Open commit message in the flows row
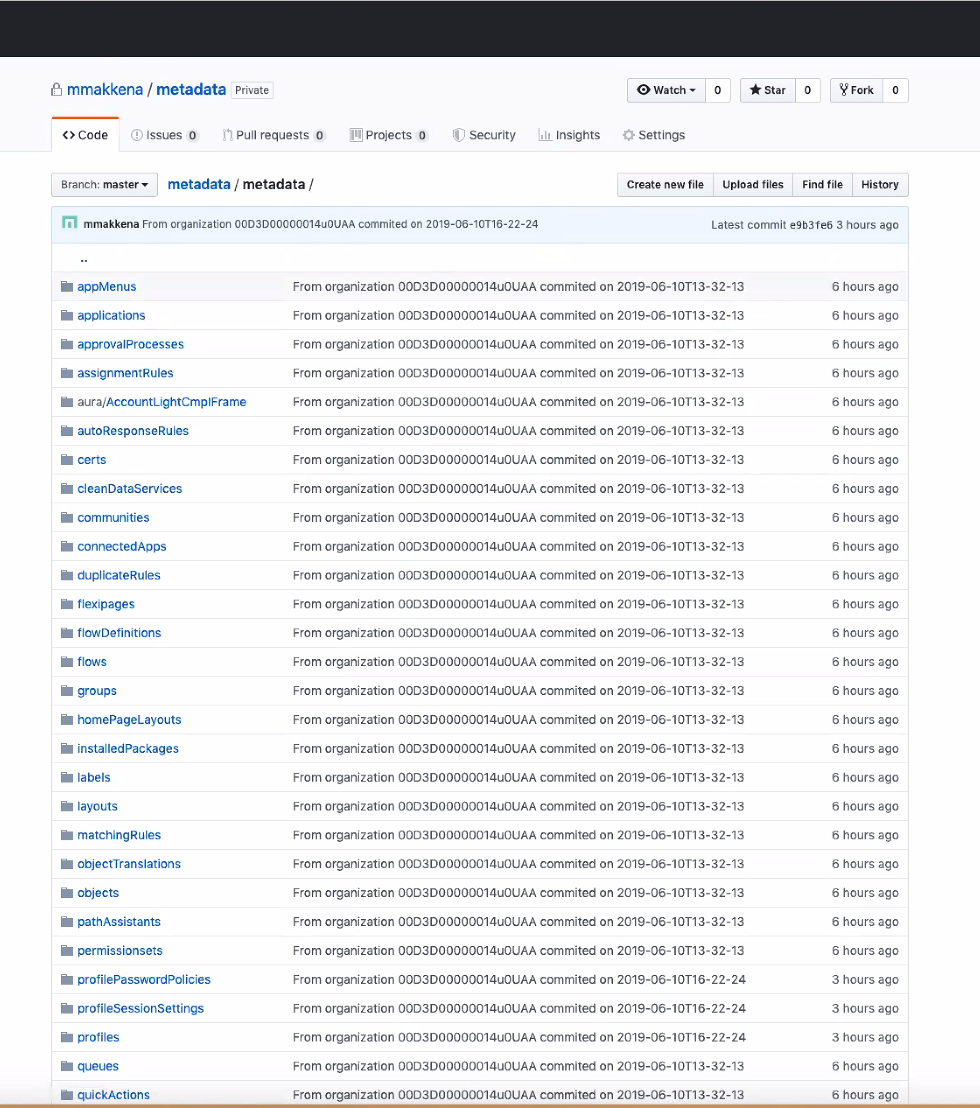 pyautogui.click(x=518, y=661)
